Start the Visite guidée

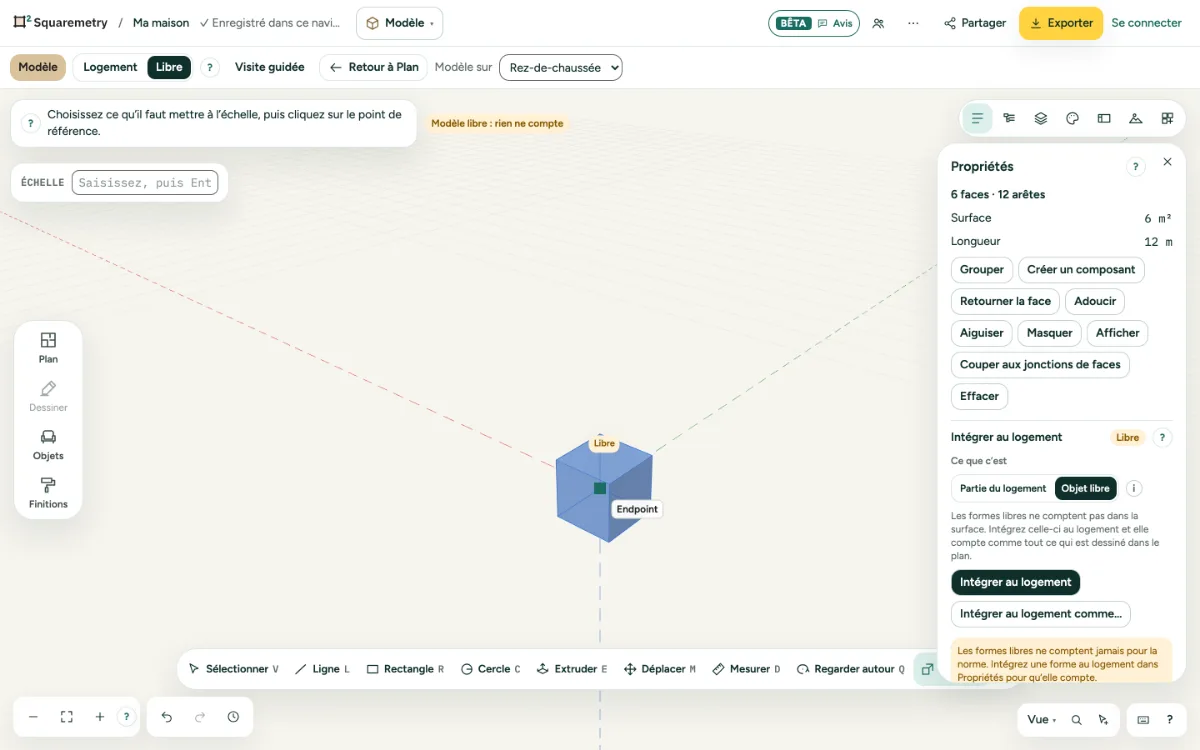[x=270, y=67]
